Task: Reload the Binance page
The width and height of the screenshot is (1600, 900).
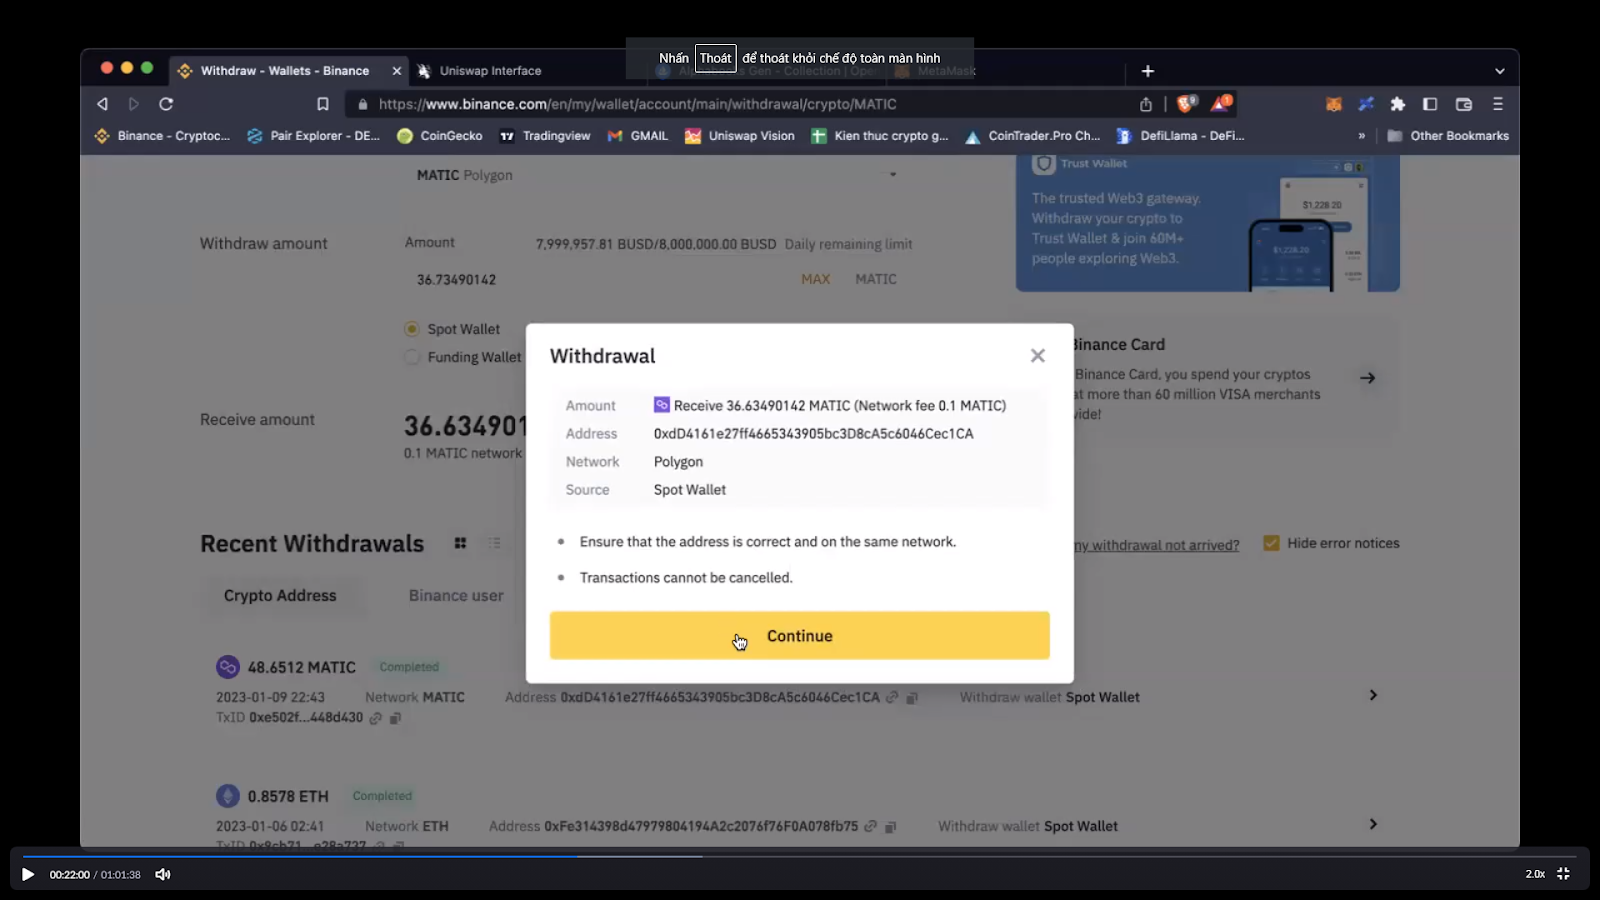Action: (166, 104)
